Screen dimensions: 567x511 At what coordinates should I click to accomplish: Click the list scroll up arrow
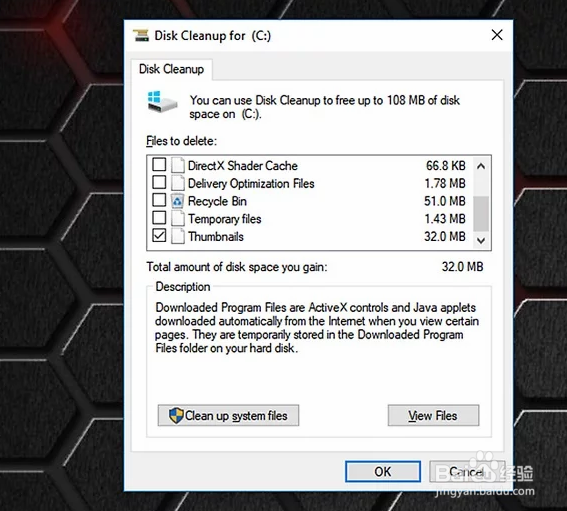coord(481,166)
